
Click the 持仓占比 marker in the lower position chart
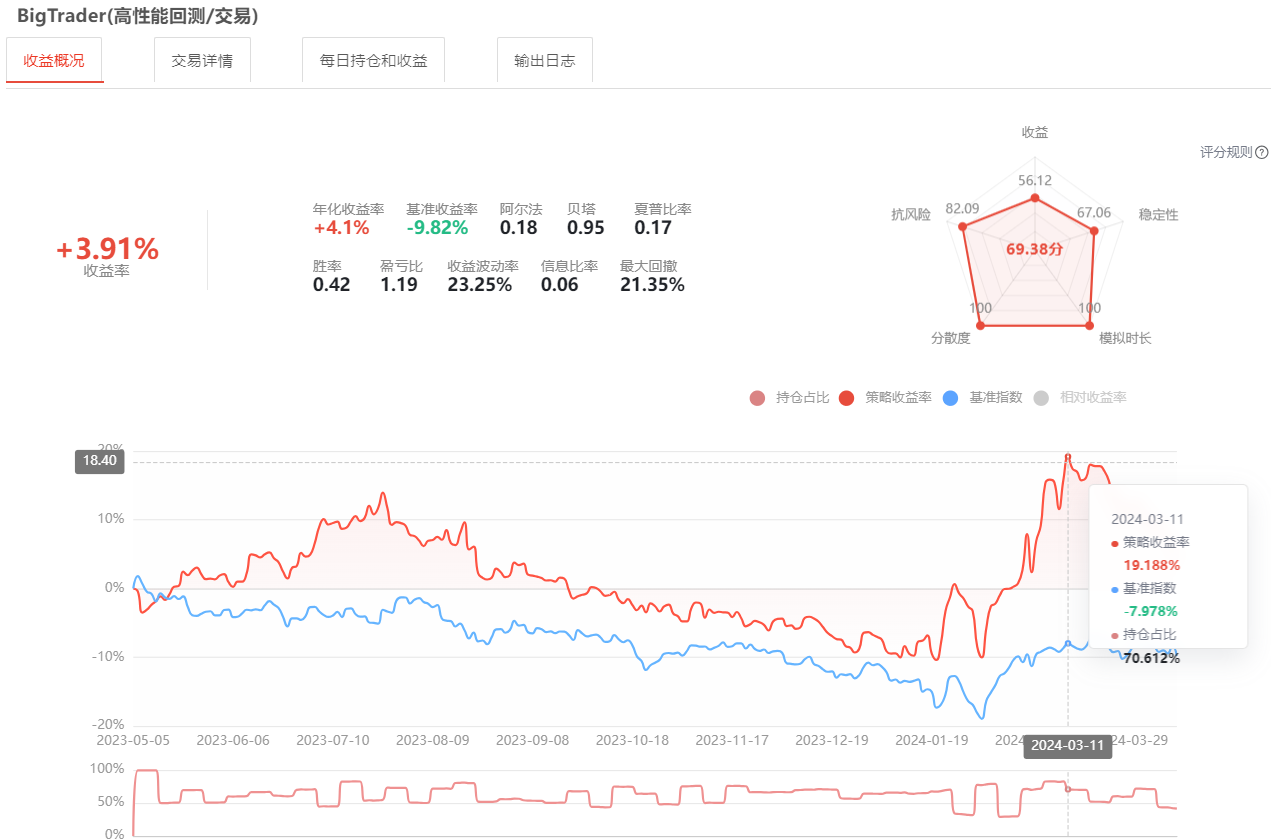(x=1068, y=790)
